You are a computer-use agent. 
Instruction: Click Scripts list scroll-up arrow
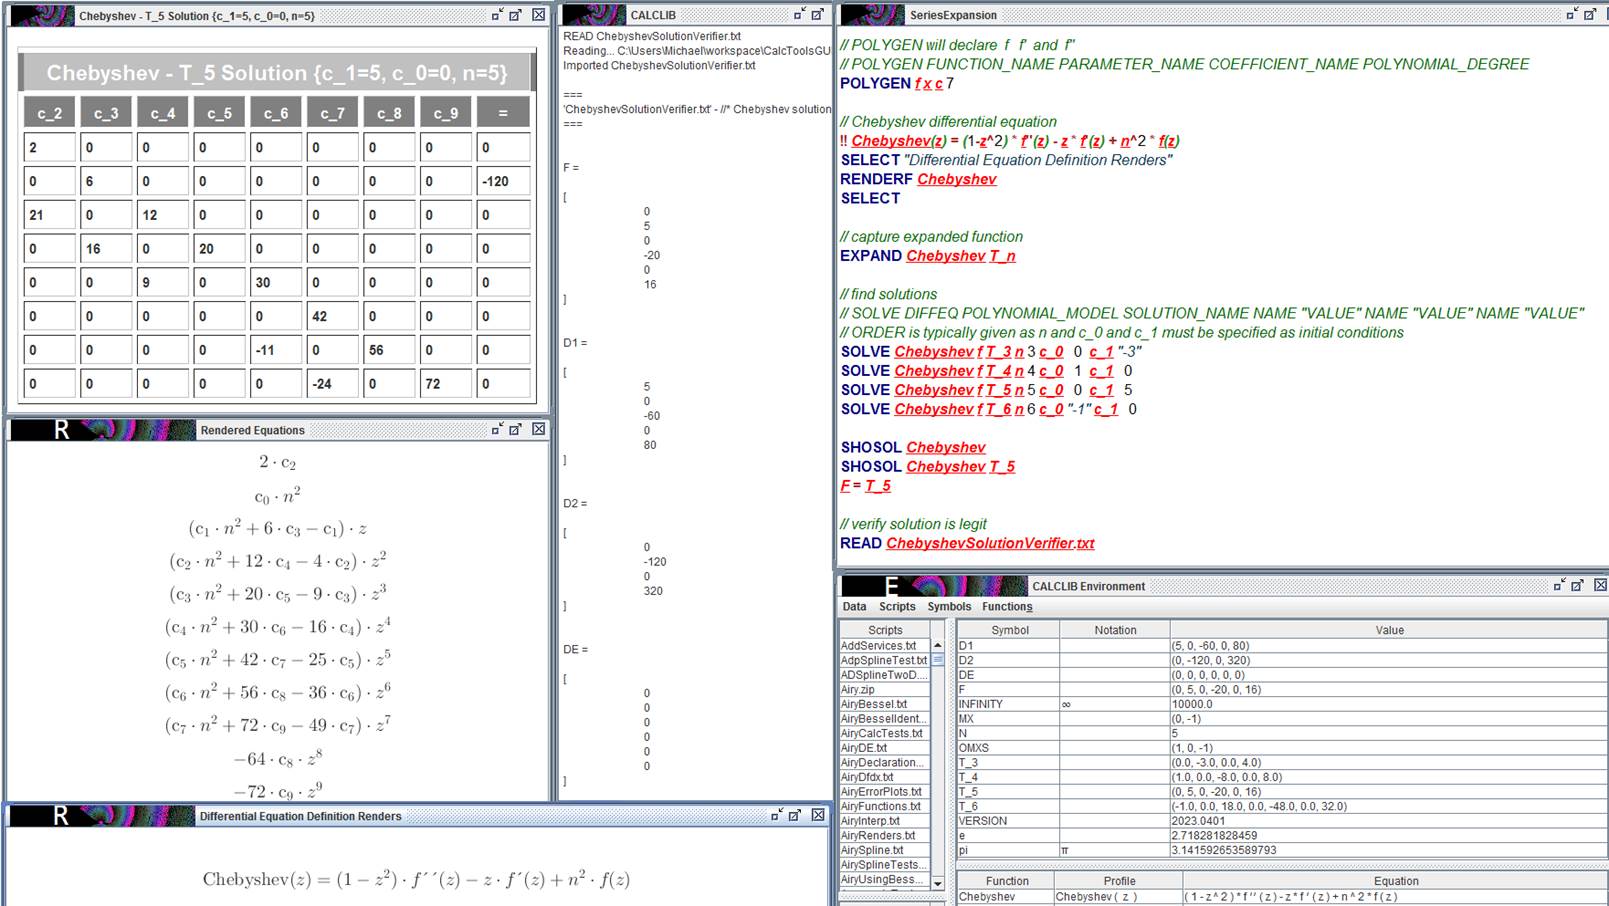pos(937,645)
